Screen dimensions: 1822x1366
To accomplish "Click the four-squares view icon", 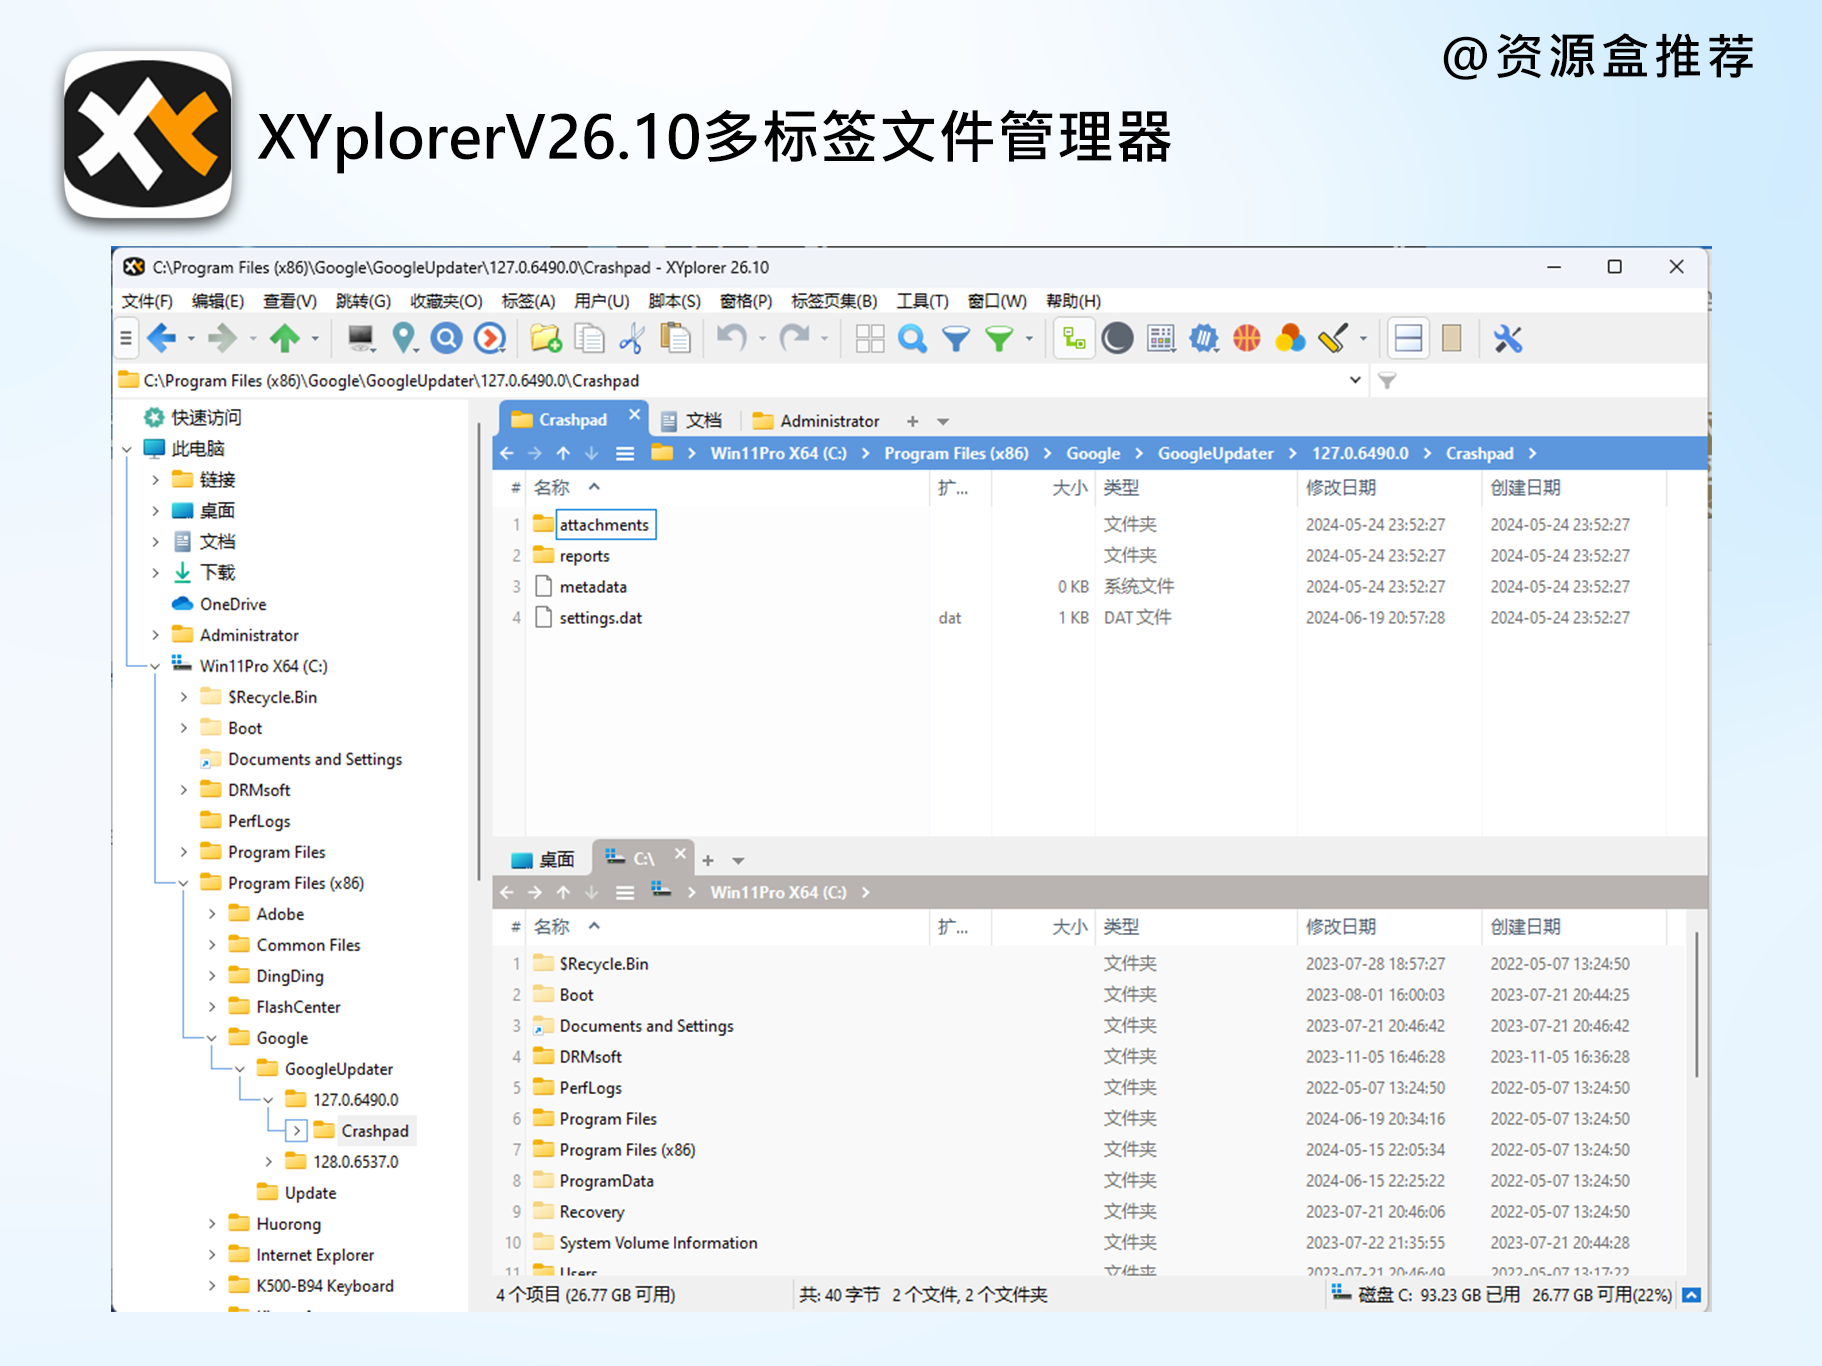I will click(x=870, y=339).
